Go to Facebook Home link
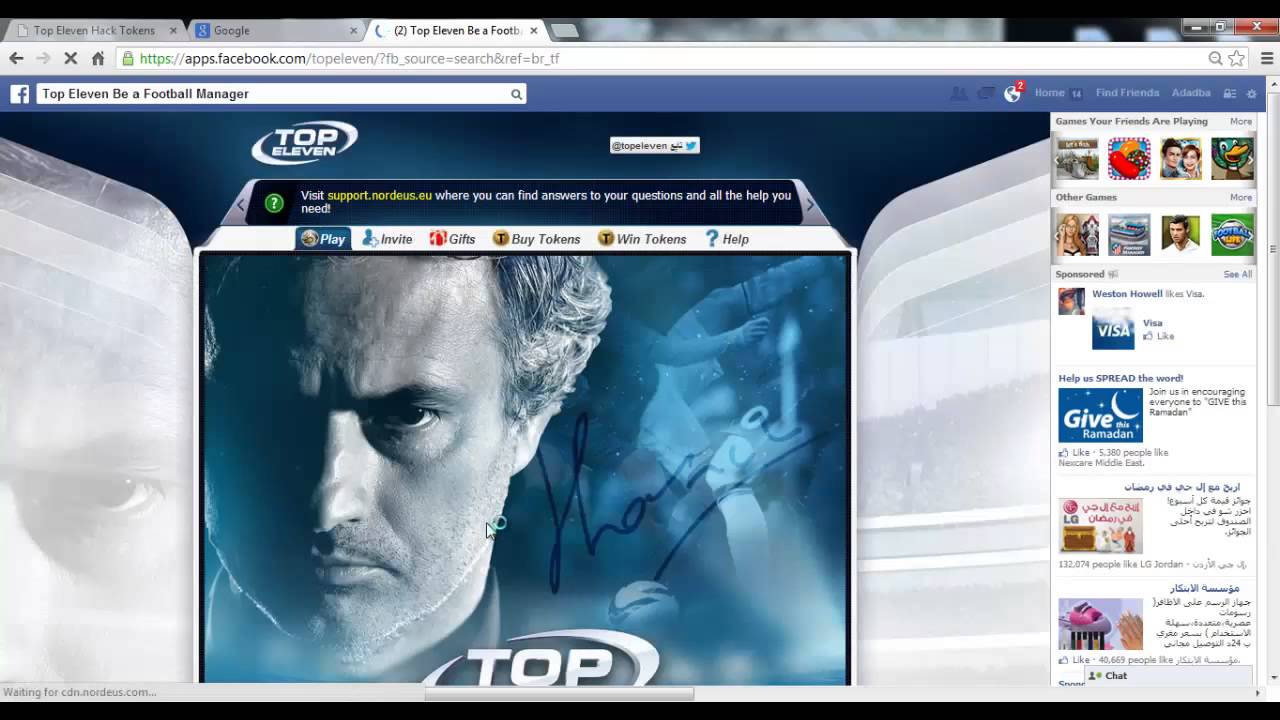This screenshot has height=720, width=1280. pyautogui.click(x=1049, y=93)
